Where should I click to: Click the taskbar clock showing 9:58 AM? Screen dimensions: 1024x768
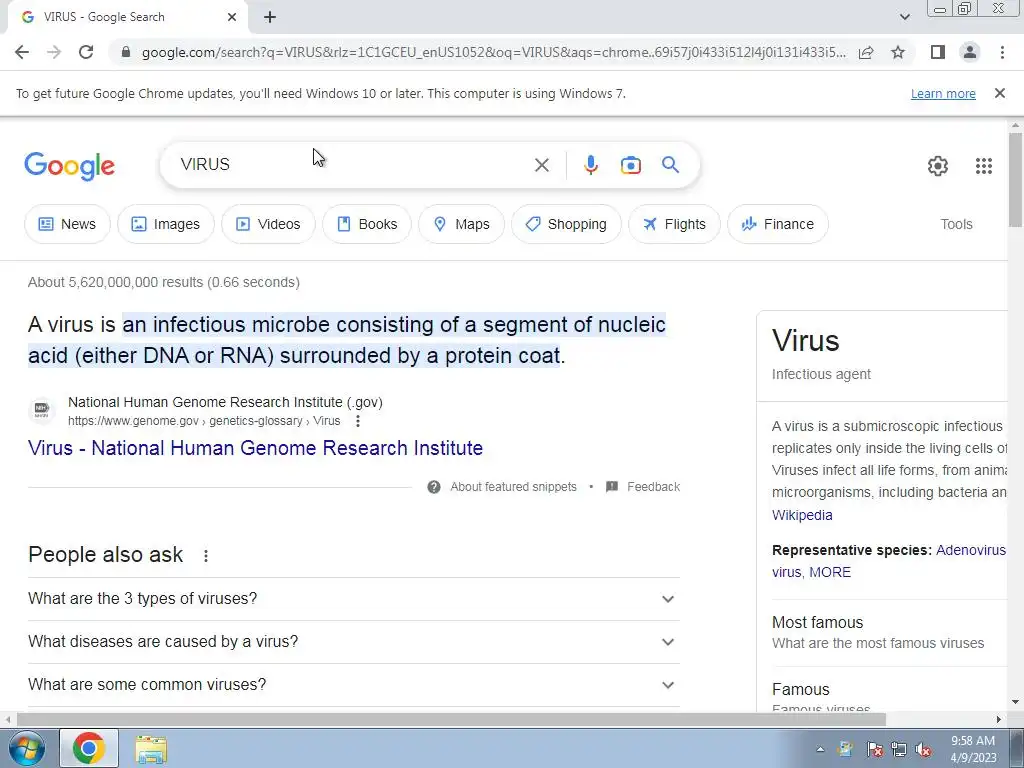tap(973, 749)
